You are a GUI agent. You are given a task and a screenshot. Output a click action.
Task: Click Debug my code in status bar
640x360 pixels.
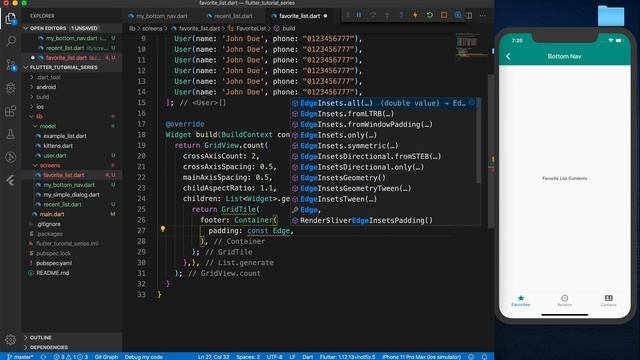point(143,357)
